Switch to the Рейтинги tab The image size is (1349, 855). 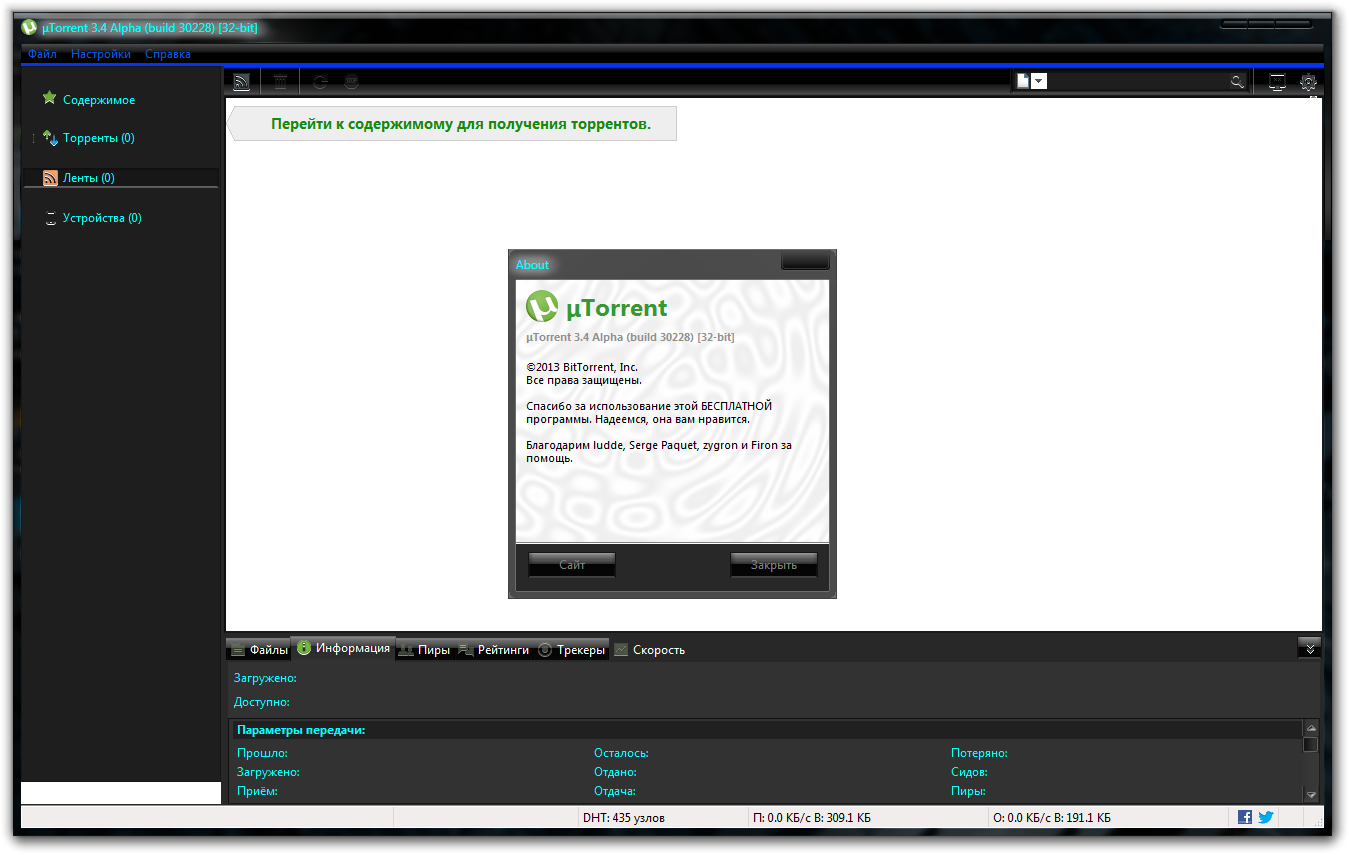[493, 649]
